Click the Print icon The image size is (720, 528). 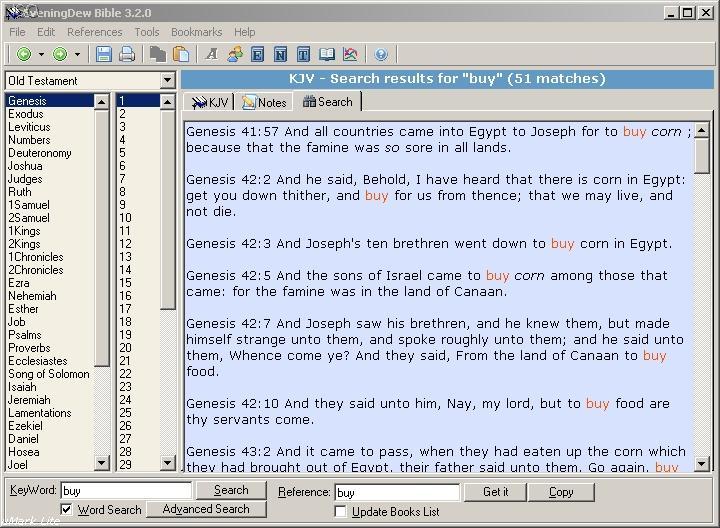click(x=127, y=54)
